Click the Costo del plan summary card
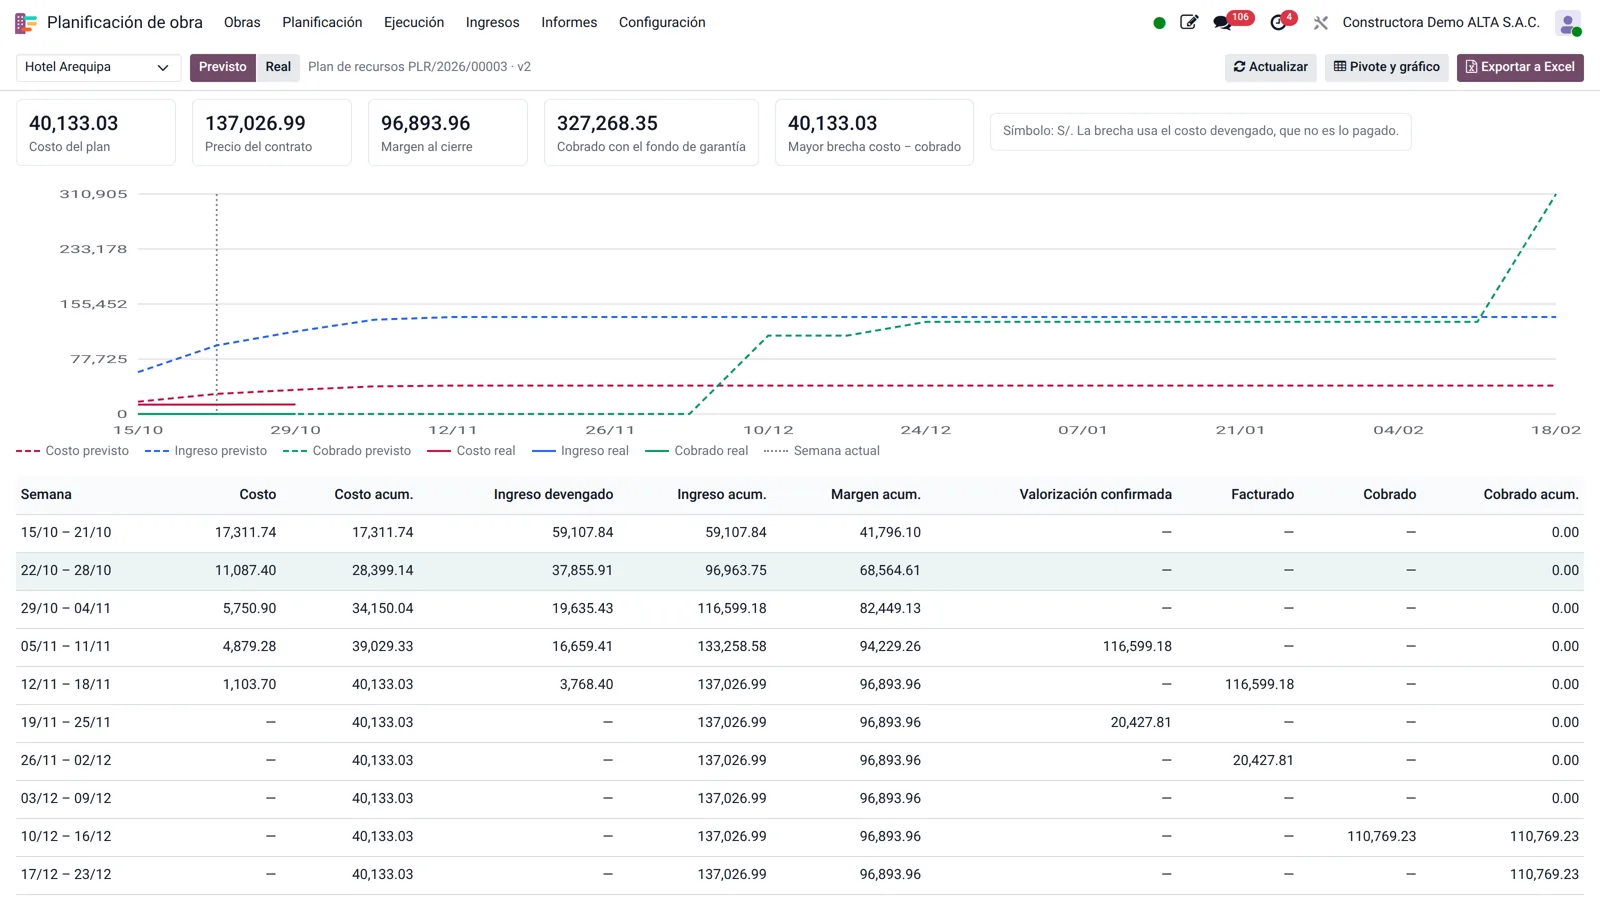 (x=96, y=132)
